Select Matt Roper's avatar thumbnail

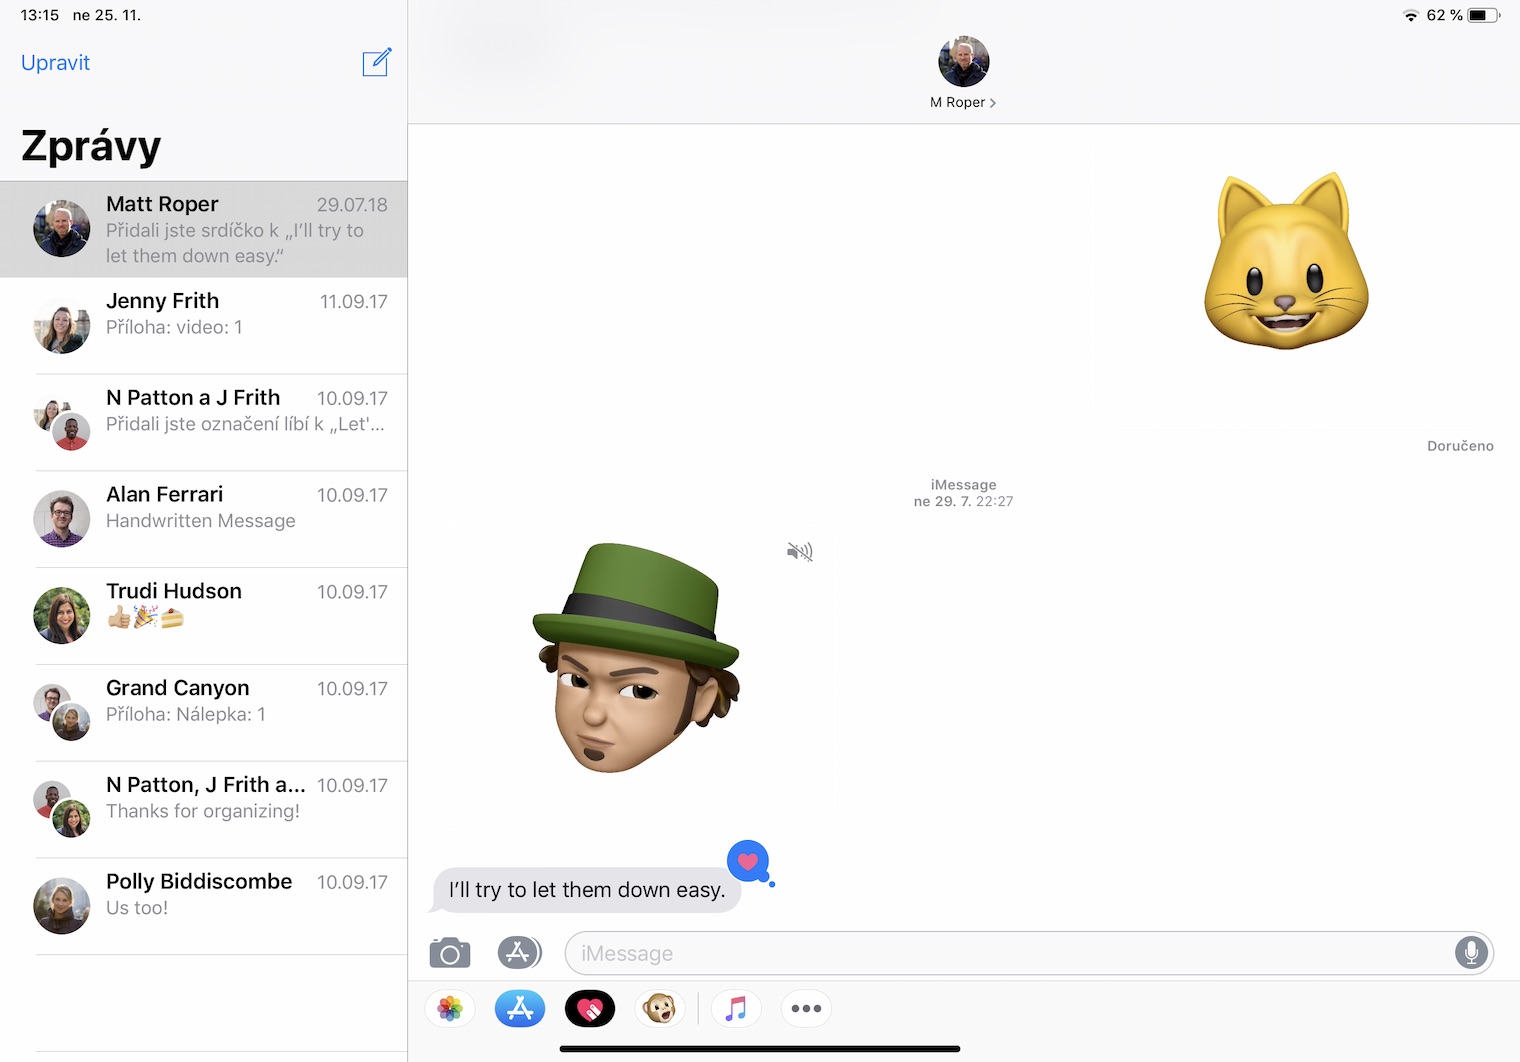point(61,228)
